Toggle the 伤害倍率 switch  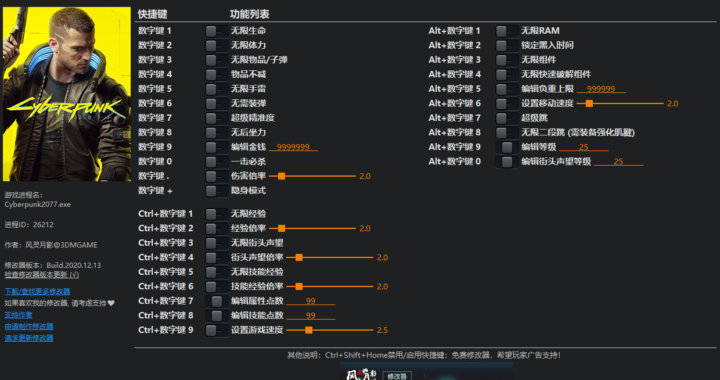216,176
